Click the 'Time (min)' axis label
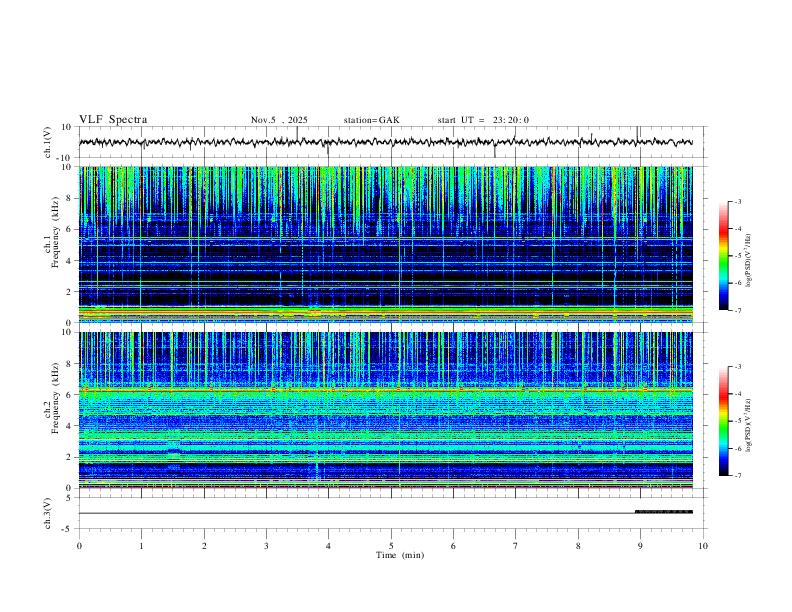Image resolution: width=792 pixels, height=612 pixels. [x=400, y=555]
